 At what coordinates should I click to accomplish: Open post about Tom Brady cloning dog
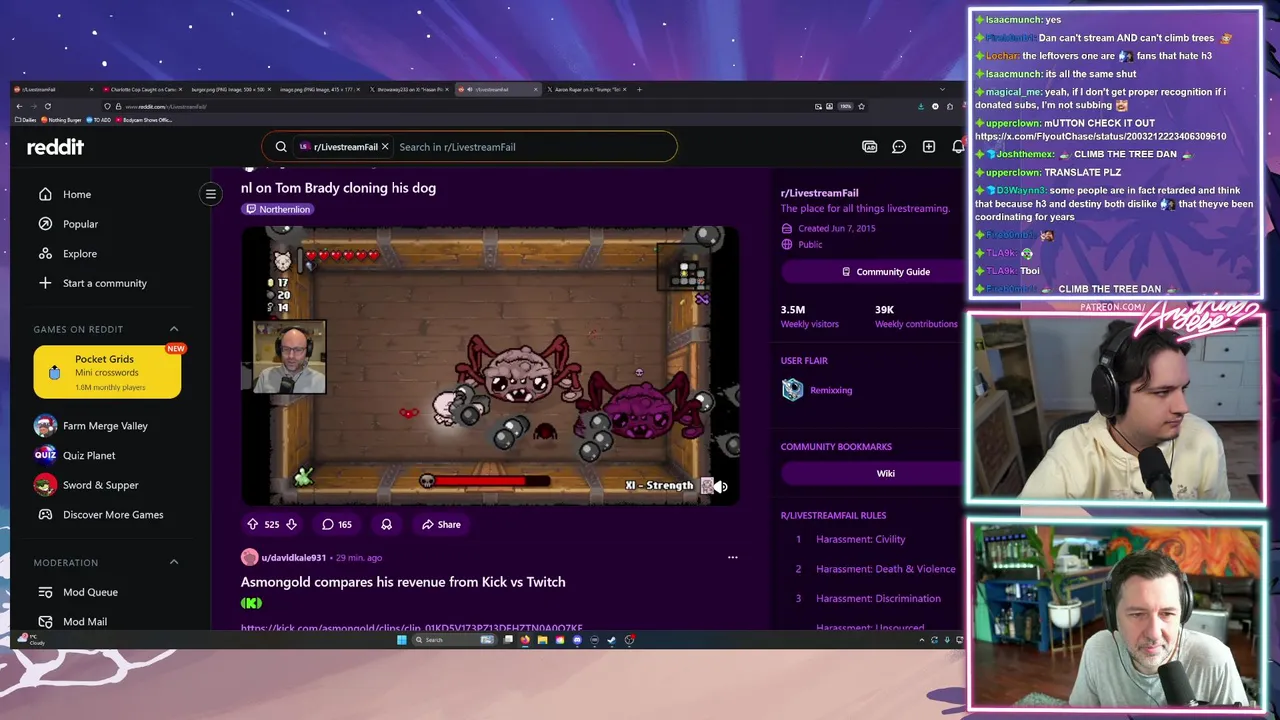coord(338,188)
